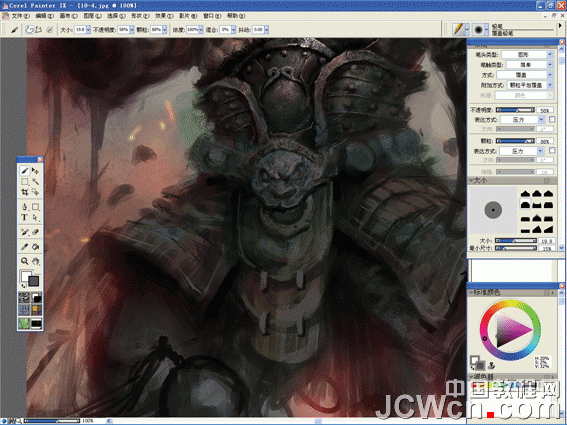The width and height of the screenshot is (567, 425).
Task: Click the straight line strokes icon
Action: click(x=38, y=30)
